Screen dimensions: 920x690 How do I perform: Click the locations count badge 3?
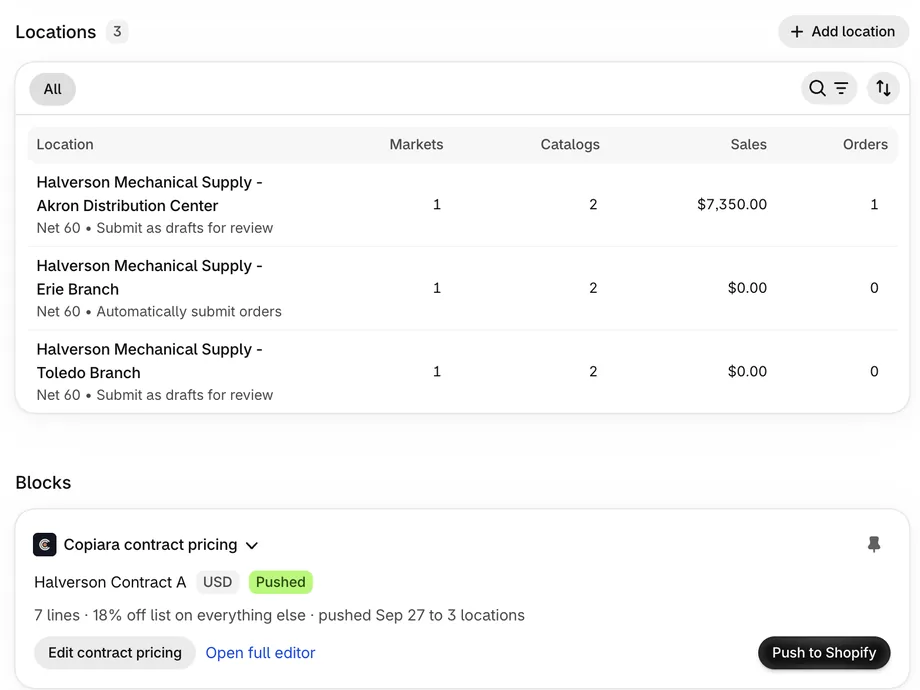(x=117, y=31)
